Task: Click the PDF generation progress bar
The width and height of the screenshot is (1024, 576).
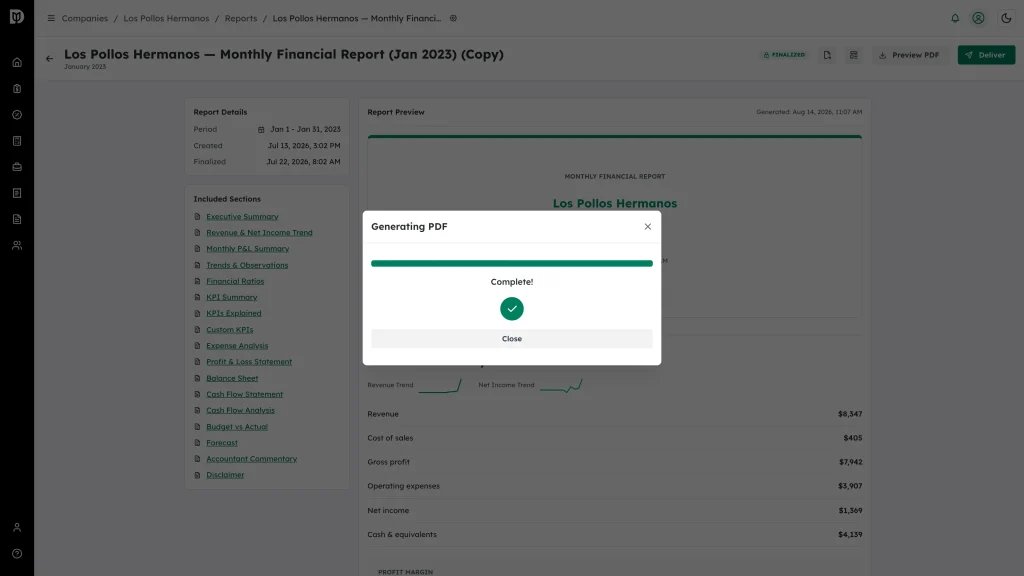Action: [511, 263]
